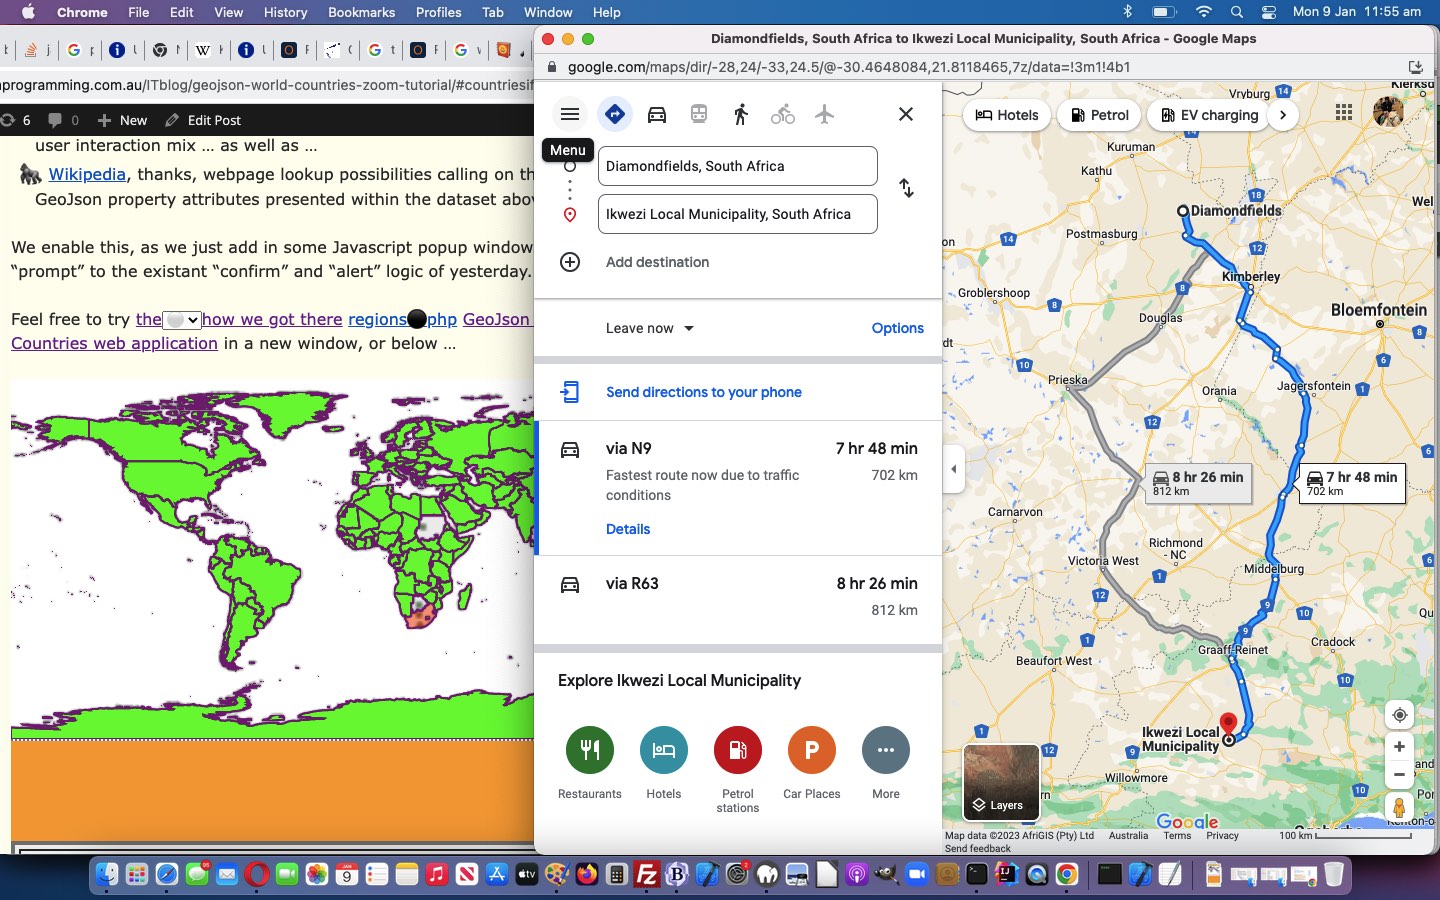Select best travel mode directions icon

[x=615, y=114]
